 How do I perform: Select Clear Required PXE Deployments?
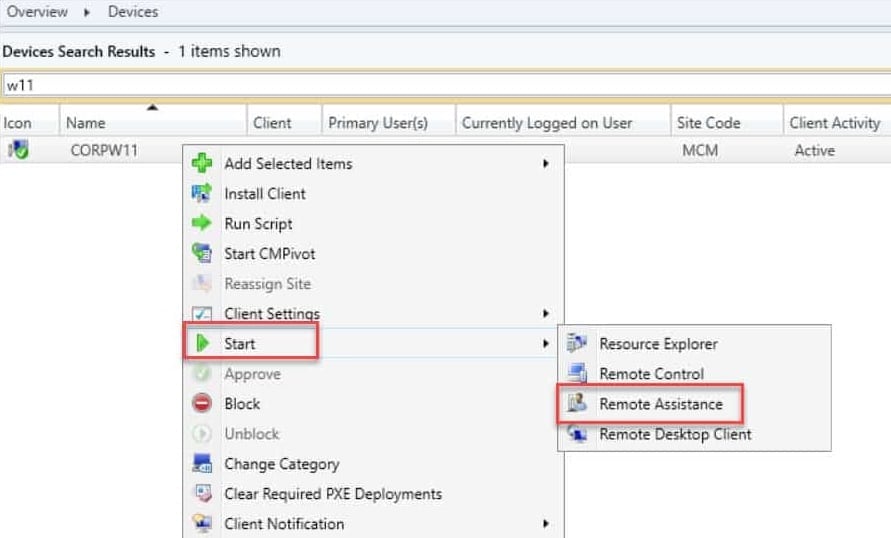(373, 494)
